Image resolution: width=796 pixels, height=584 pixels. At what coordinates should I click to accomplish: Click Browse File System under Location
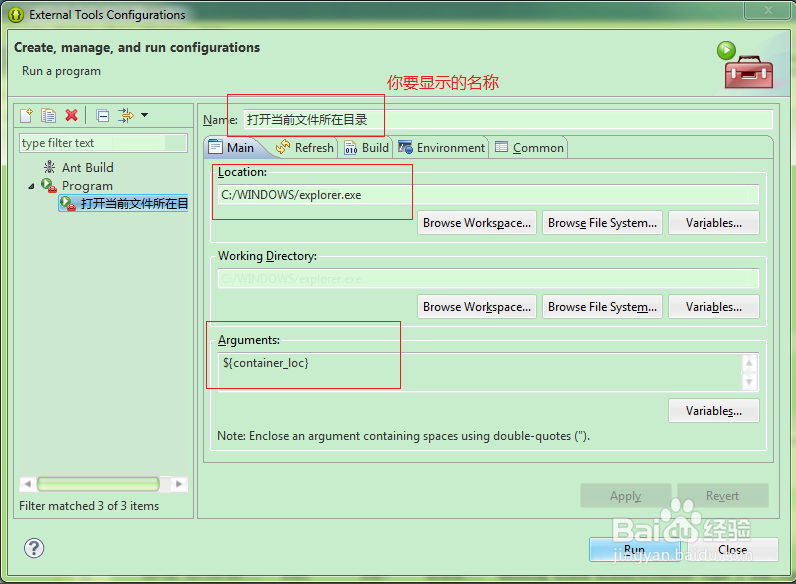click(x=602, y=223)
